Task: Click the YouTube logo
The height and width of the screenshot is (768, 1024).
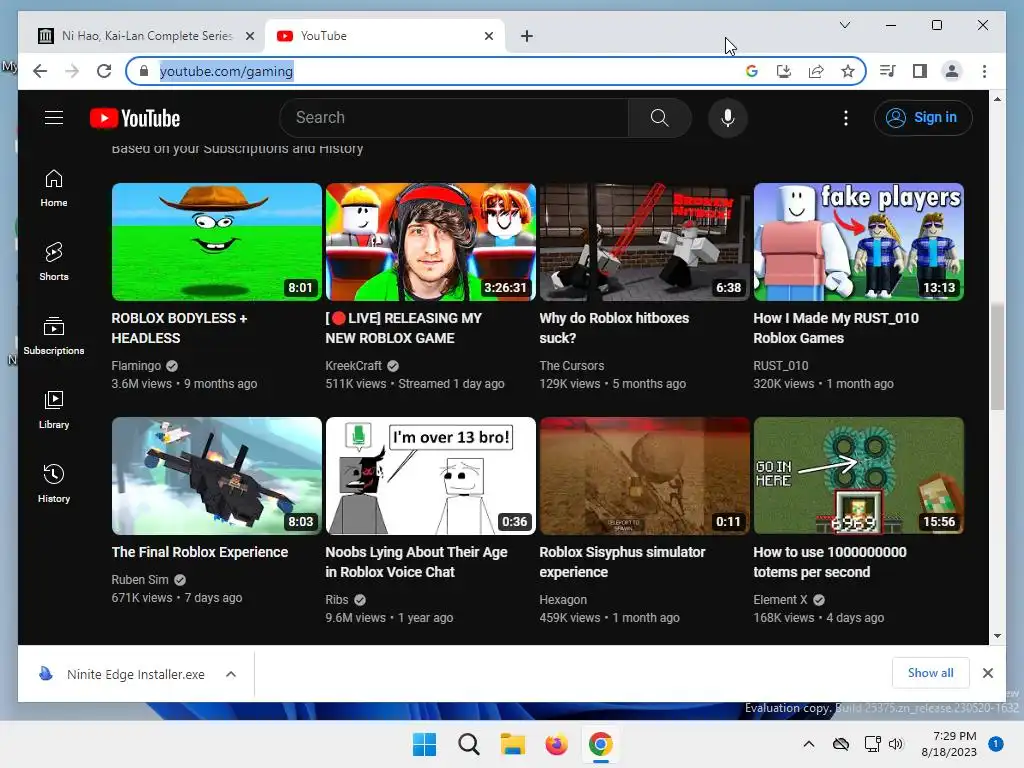Action: tap(135, 118)
